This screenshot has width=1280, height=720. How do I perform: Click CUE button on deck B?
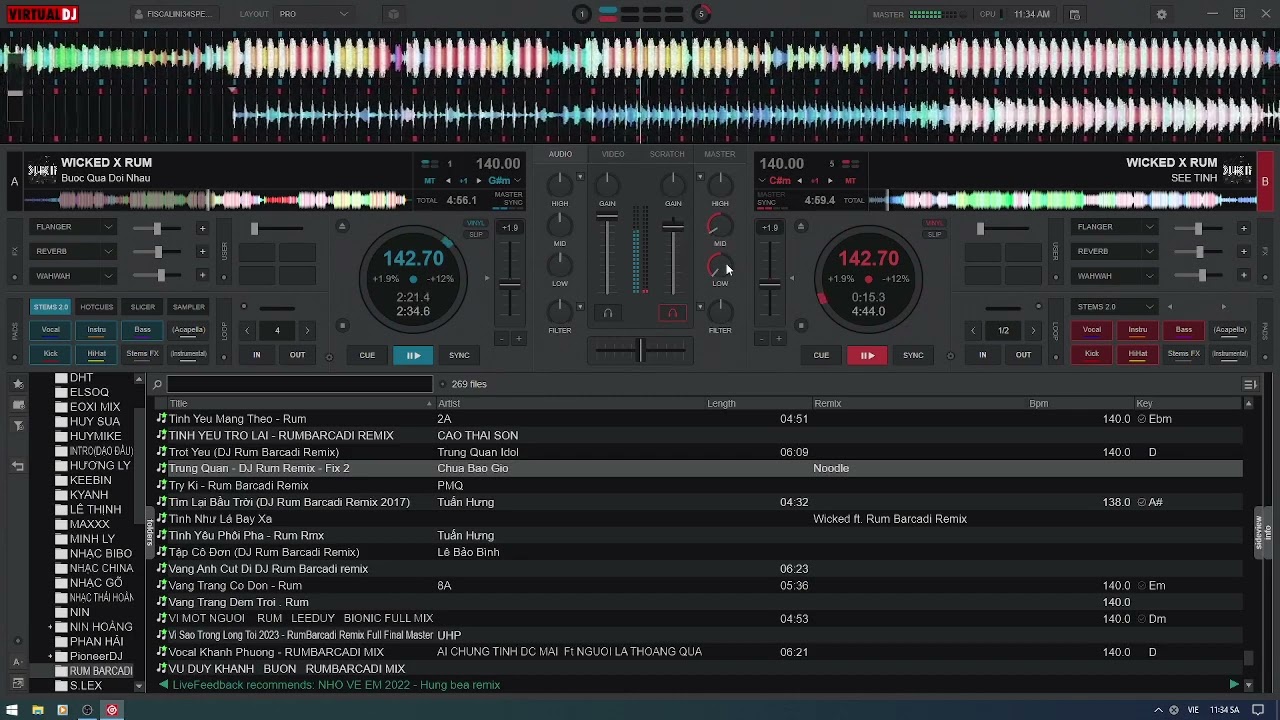[821, 355]
